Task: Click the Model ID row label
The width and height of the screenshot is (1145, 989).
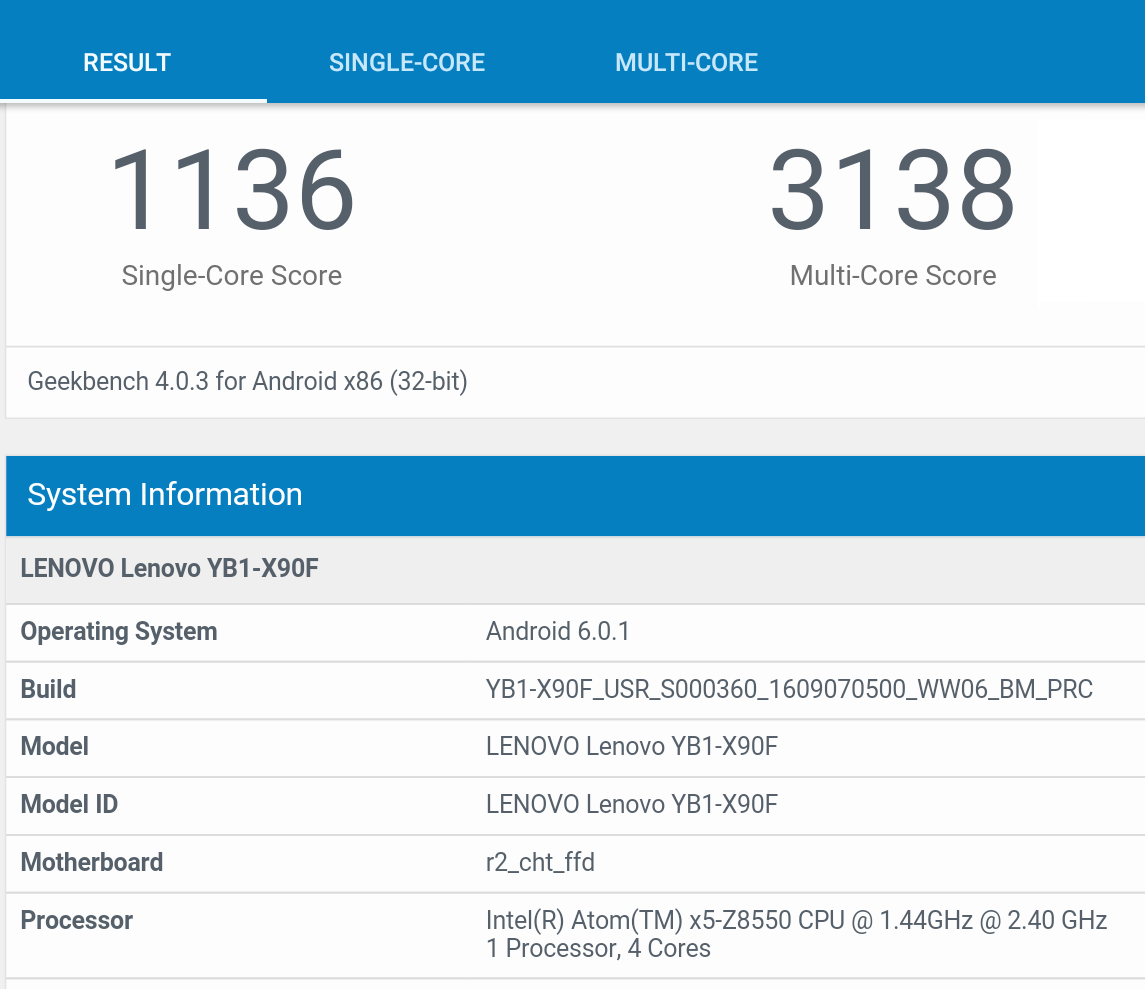Action: point(69,804)
